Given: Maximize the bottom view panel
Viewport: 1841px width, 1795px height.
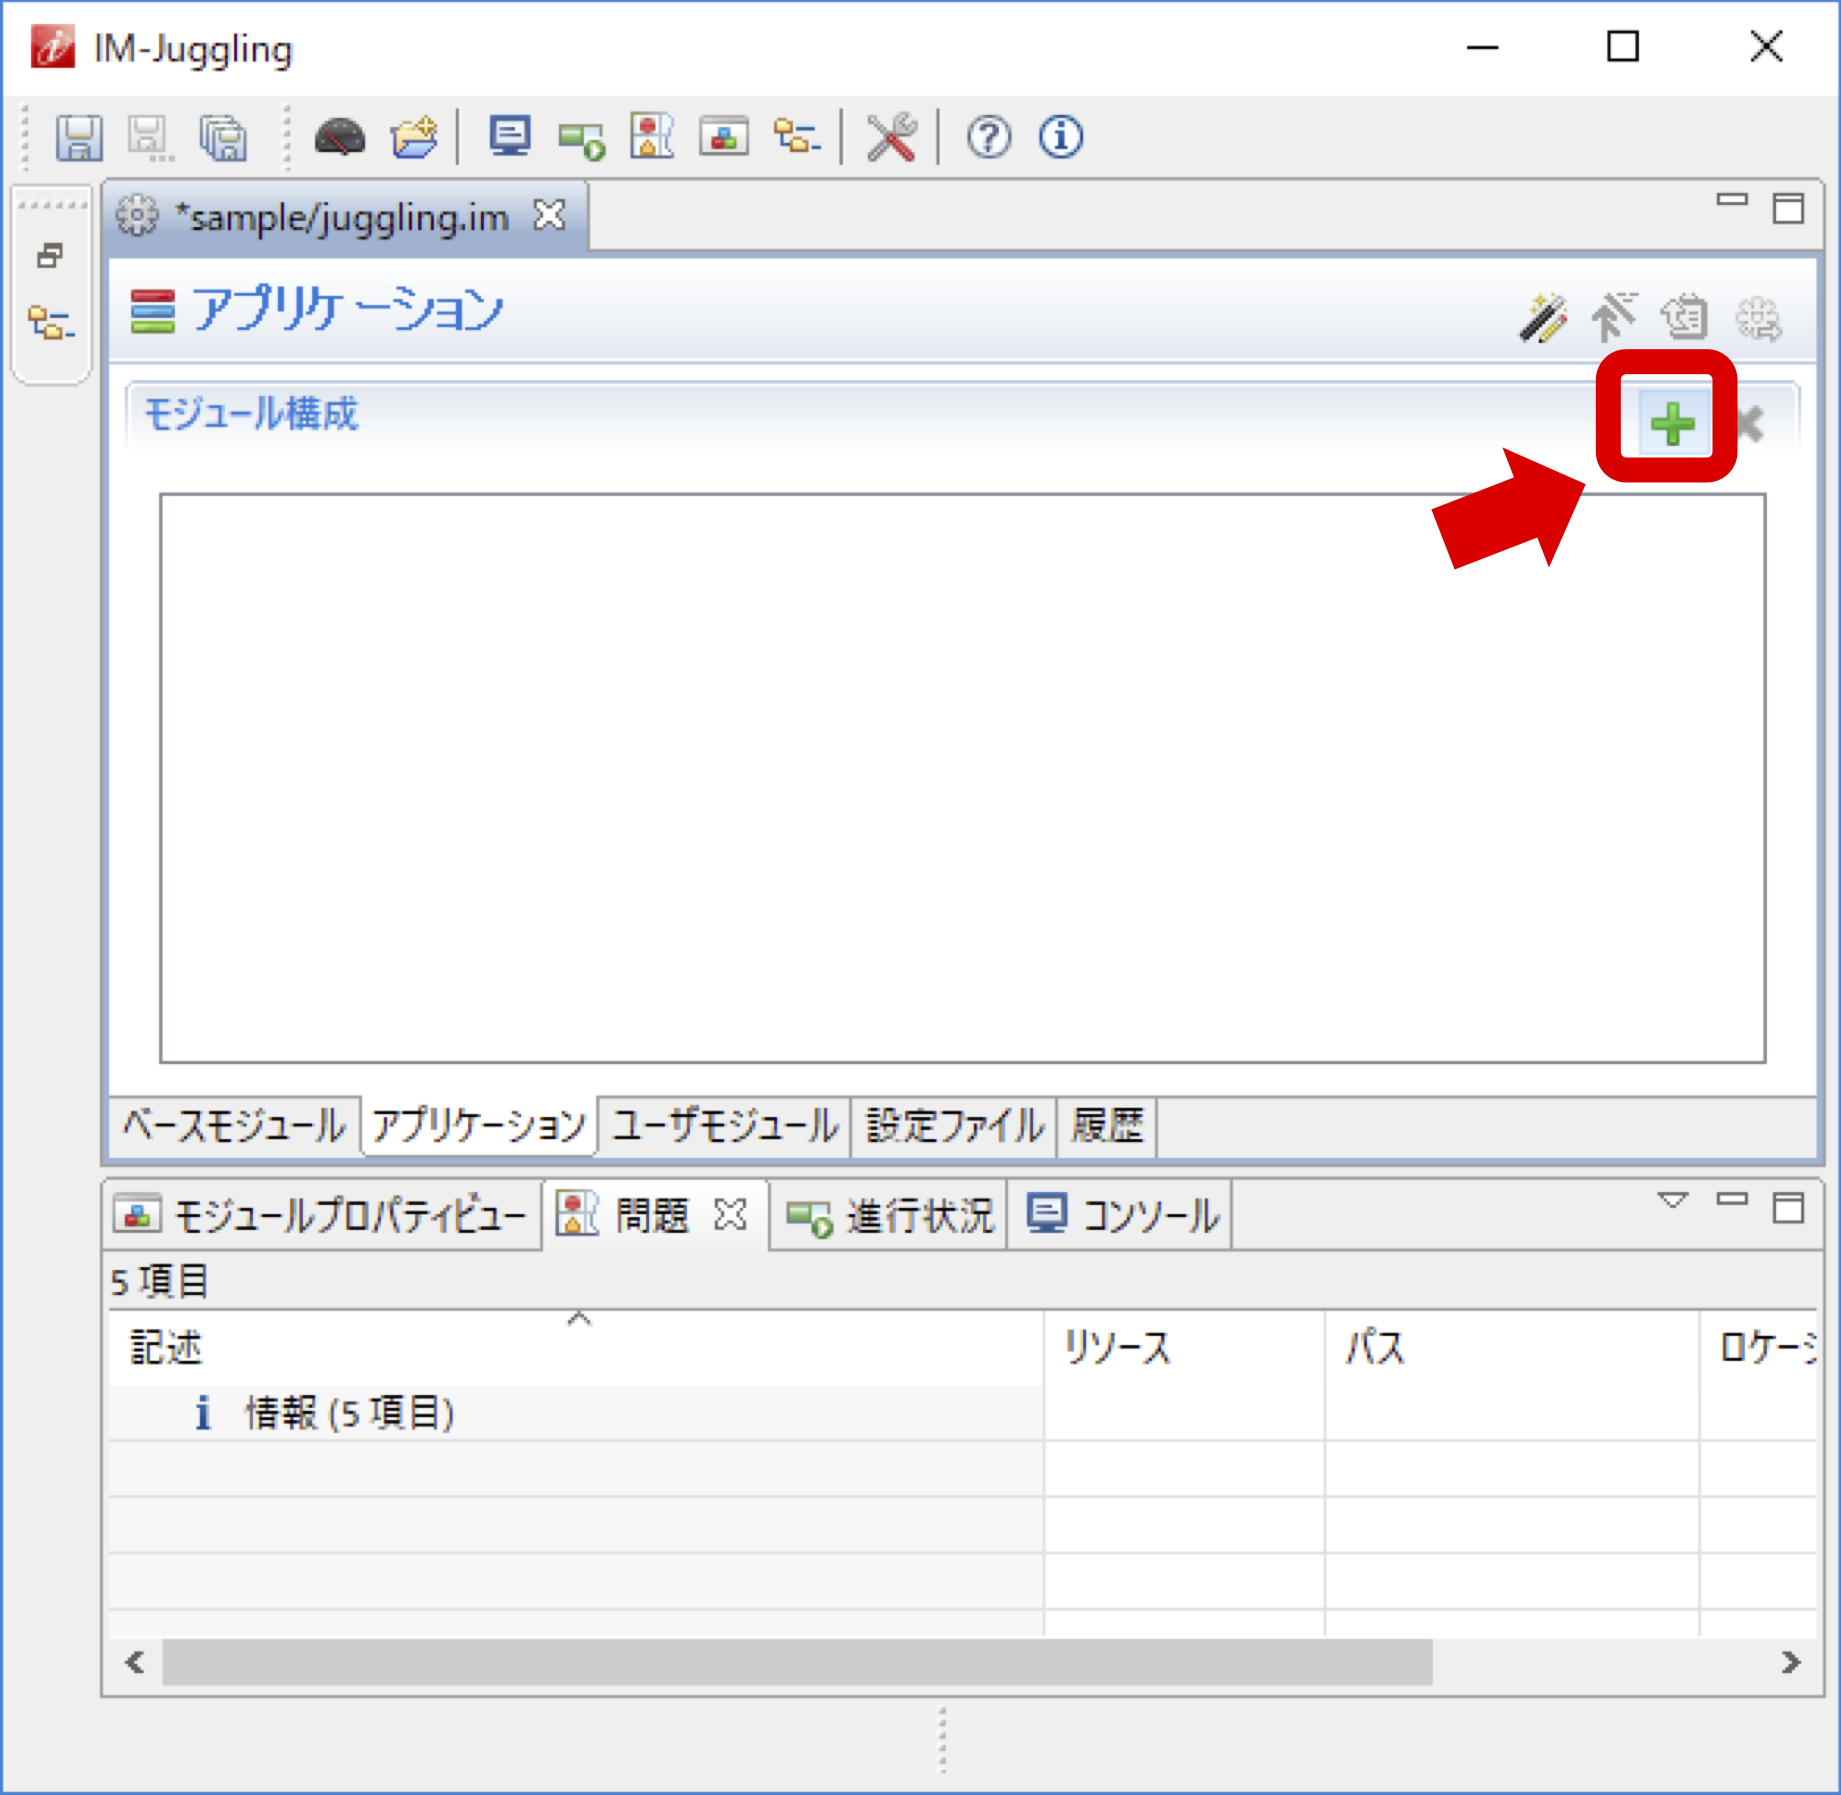Looking at the screenshot, I should (x=1788, y=1207).
